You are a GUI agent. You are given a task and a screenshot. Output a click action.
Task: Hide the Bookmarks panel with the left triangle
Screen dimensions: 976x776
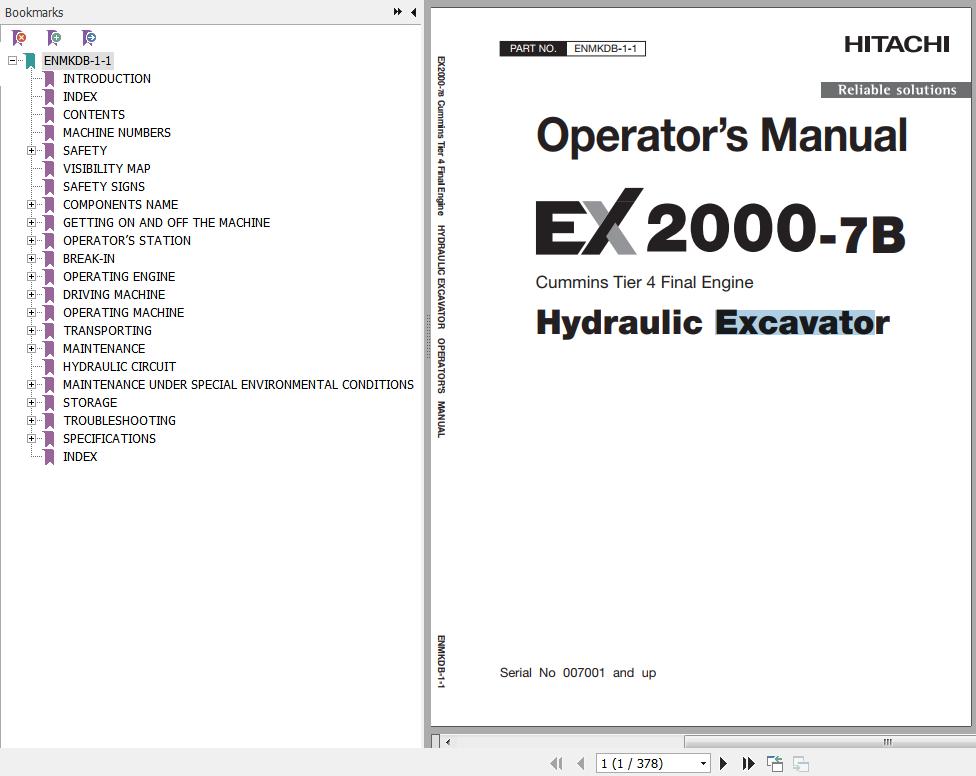[x=413, y=12]
